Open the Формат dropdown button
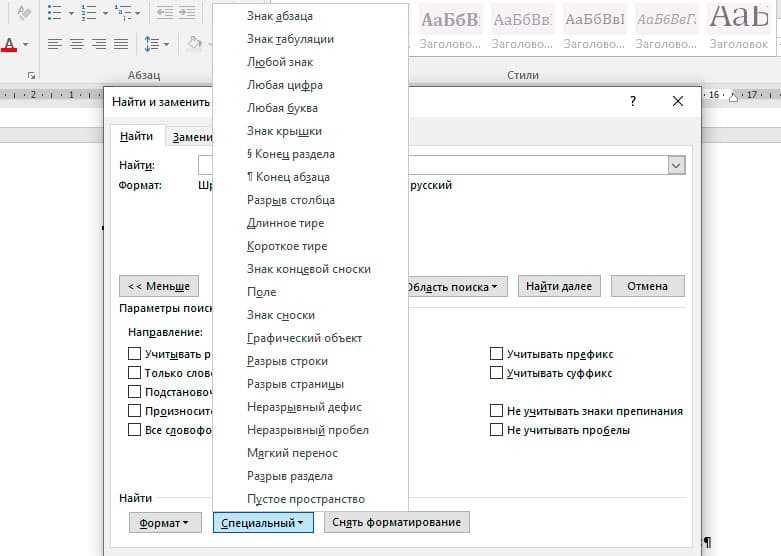 165,523
